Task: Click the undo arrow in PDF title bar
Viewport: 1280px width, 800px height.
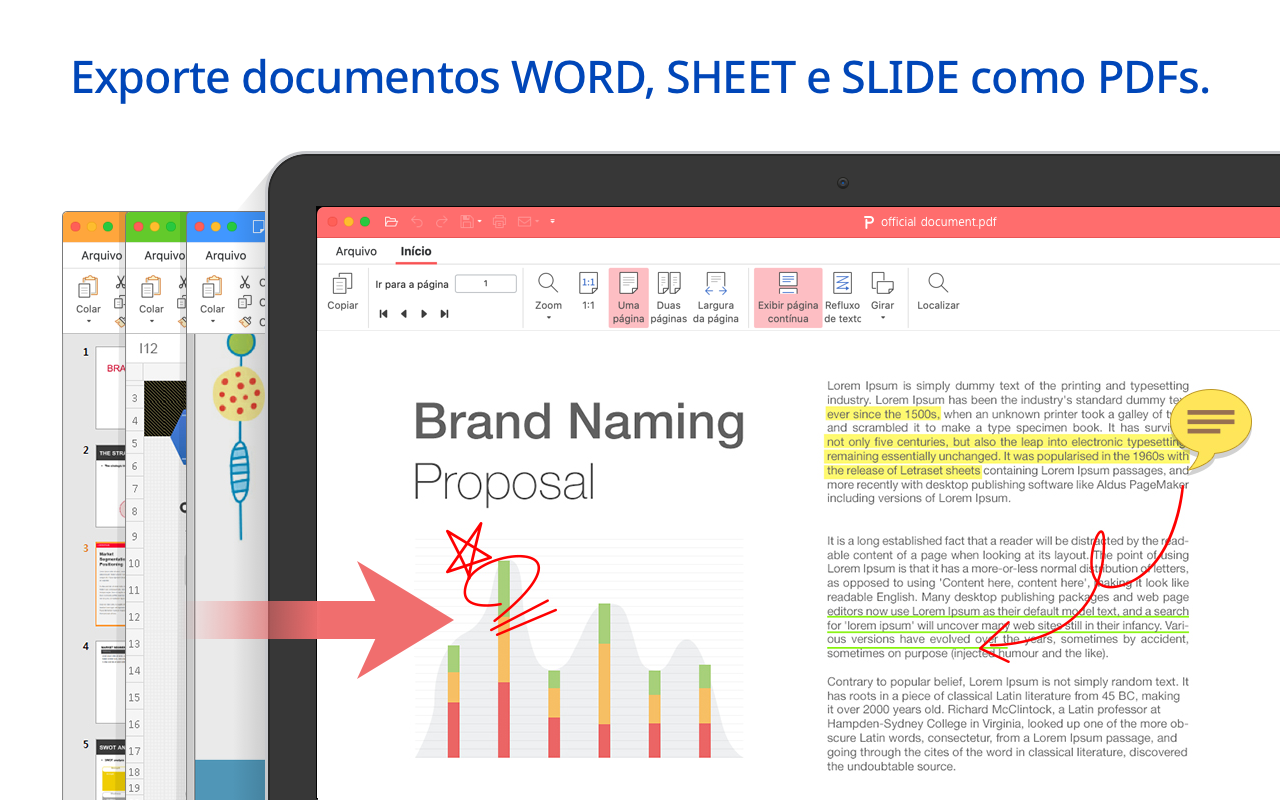Action: [417, 221]
